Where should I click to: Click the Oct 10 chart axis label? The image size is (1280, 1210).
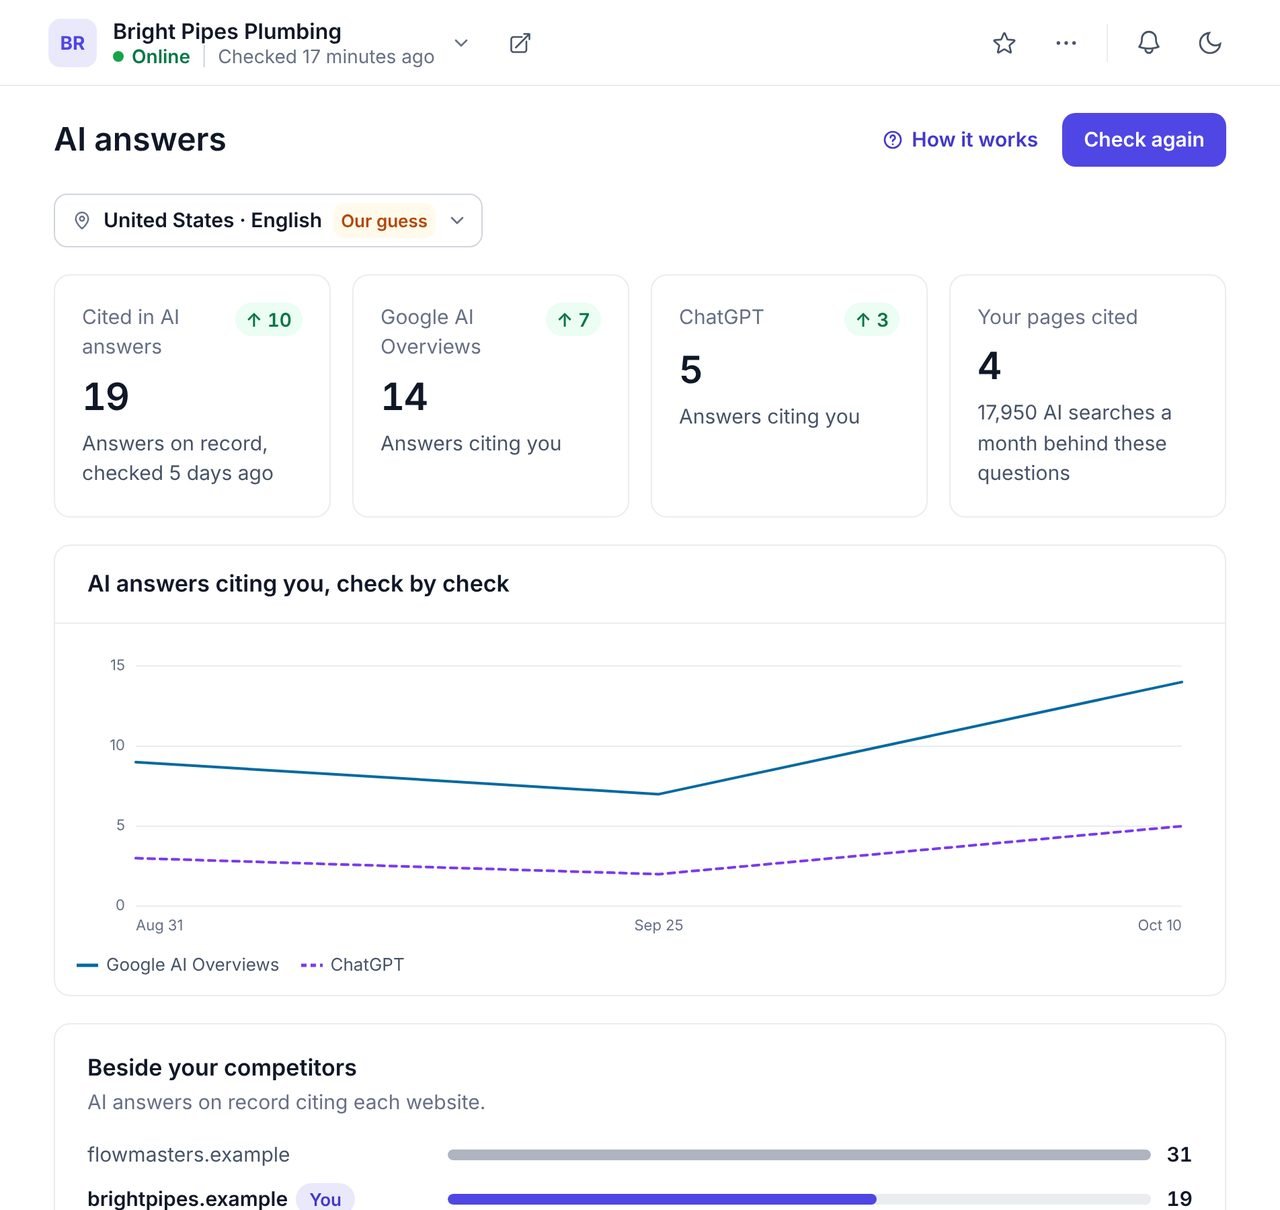1159,925
